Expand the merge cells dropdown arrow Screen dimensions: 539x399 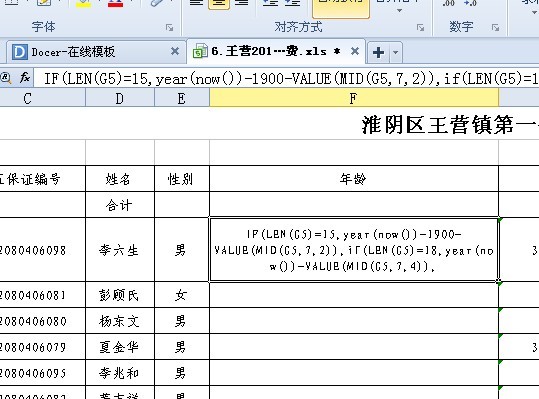click(x=399, y=11)
